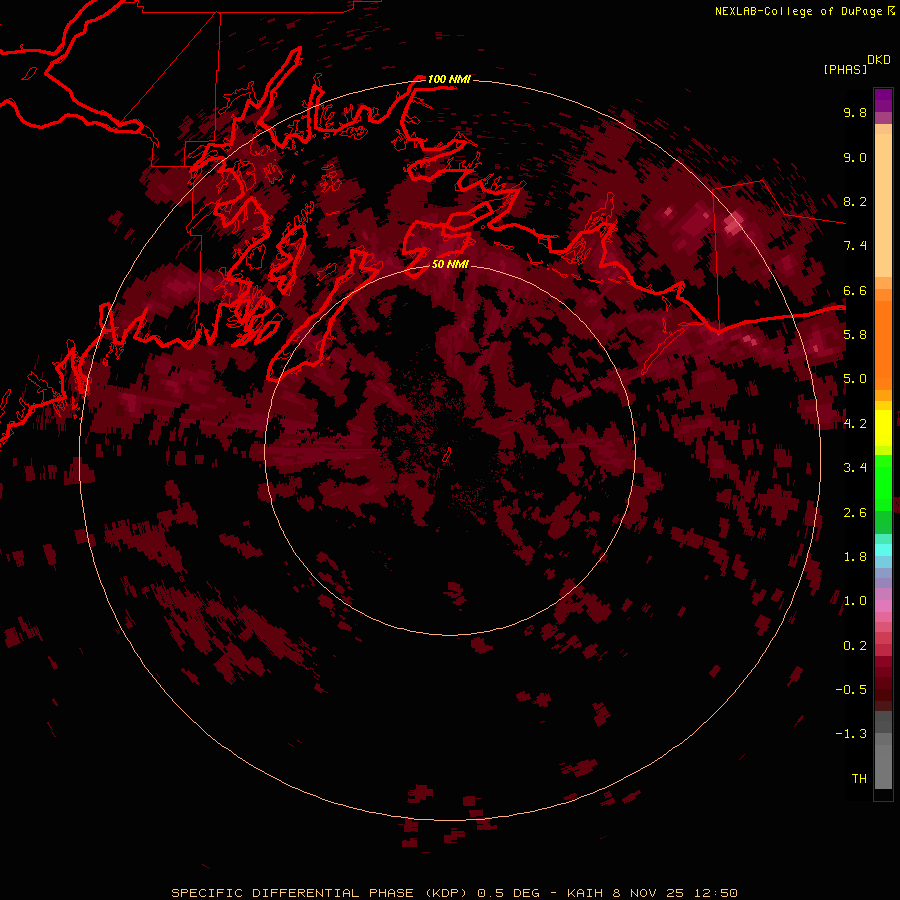Click the 100 NMI range ring label
The height and width of the screenshot is (900, 900).
pyautogui.click(x=449, y=79)
